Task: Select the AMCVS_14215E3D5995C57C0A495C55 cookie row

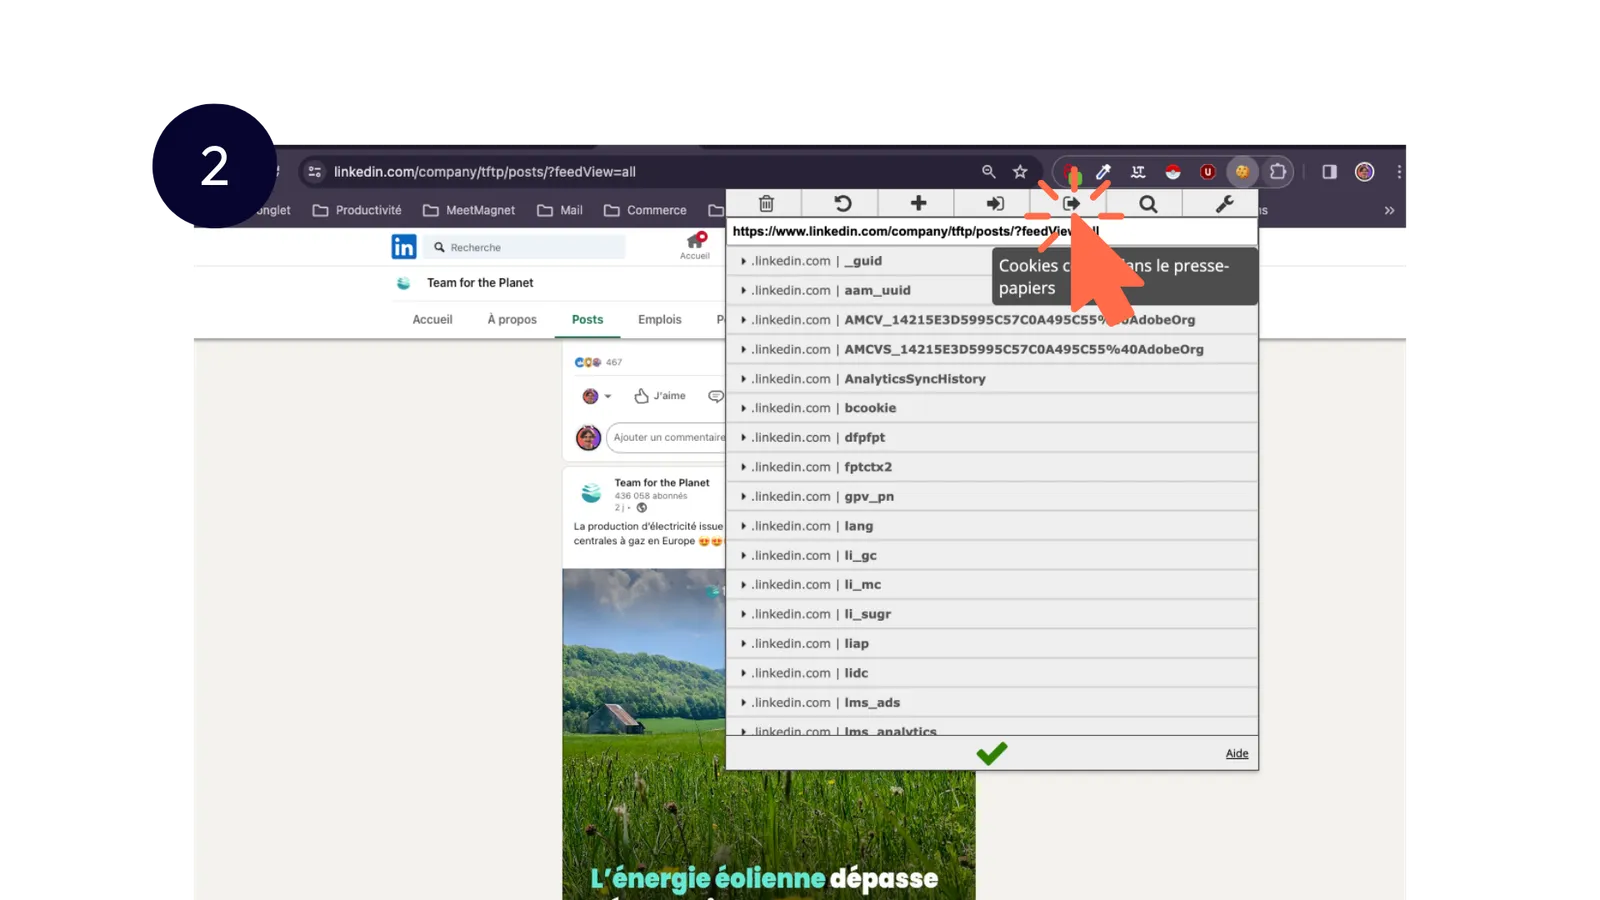Action: [992, 349]
